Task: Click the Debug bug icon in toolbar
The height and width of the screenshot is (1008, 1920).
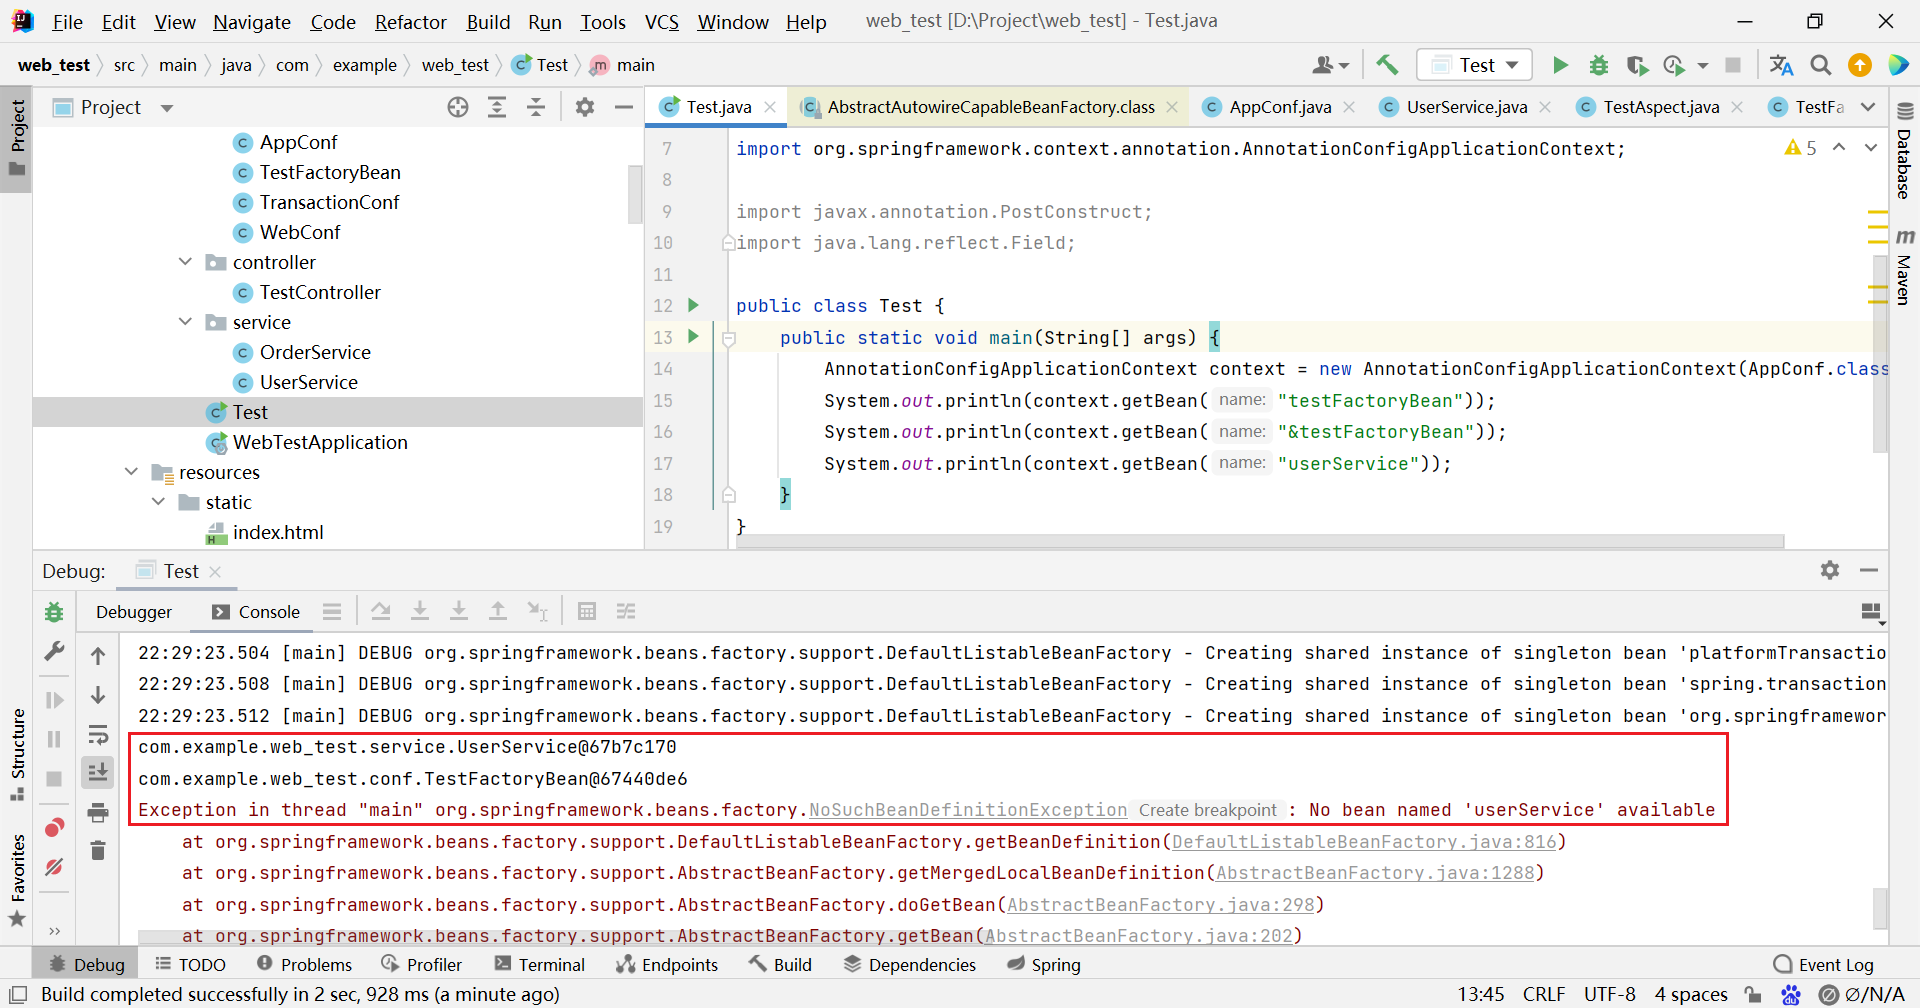Action: pyautogui.click(x=1599, y=65)
